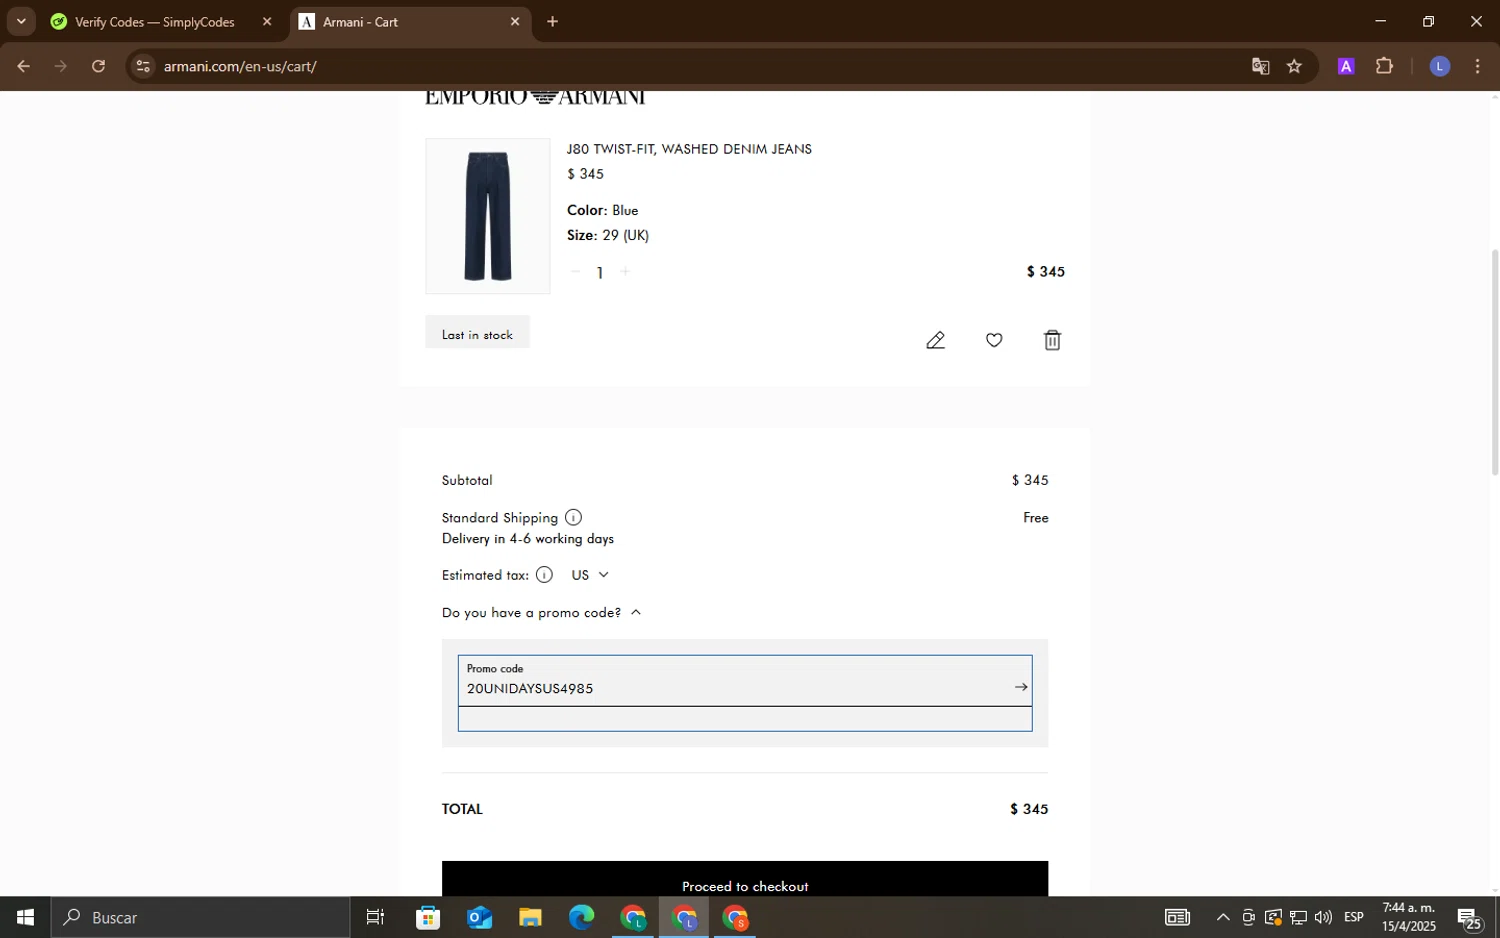Close the Verify Codes tab
The width and height of the screenshot is (1500, 938).
coord(267,21)
